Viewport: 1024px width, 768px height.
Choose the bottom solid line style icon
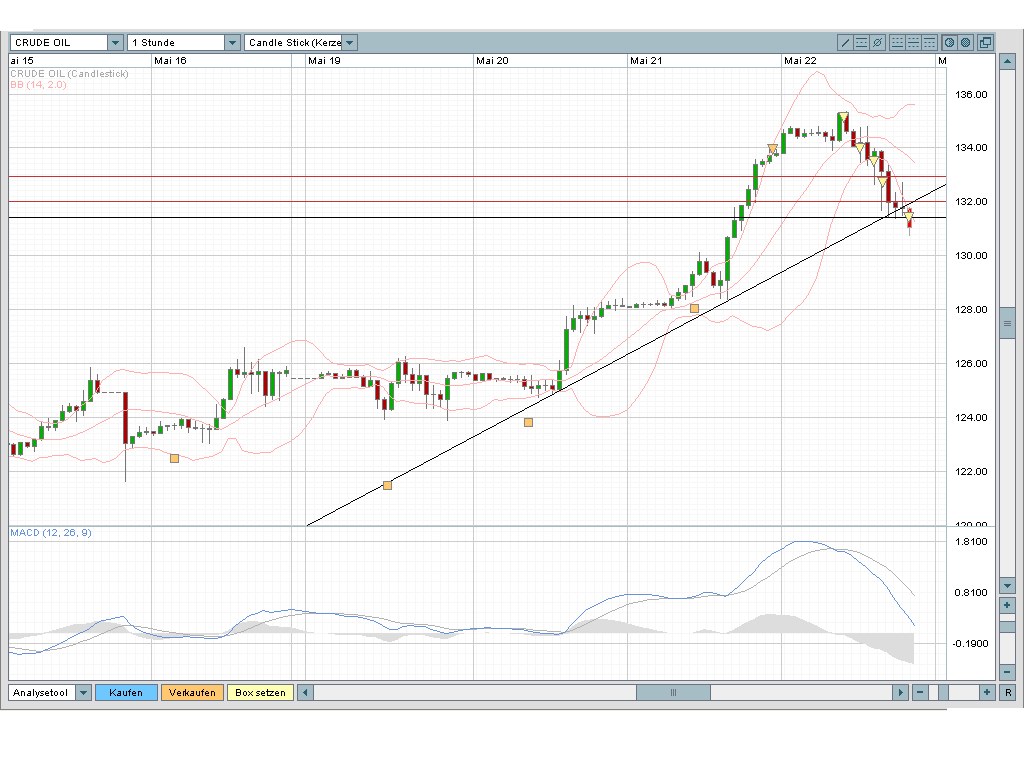click(x=897, y=43)
